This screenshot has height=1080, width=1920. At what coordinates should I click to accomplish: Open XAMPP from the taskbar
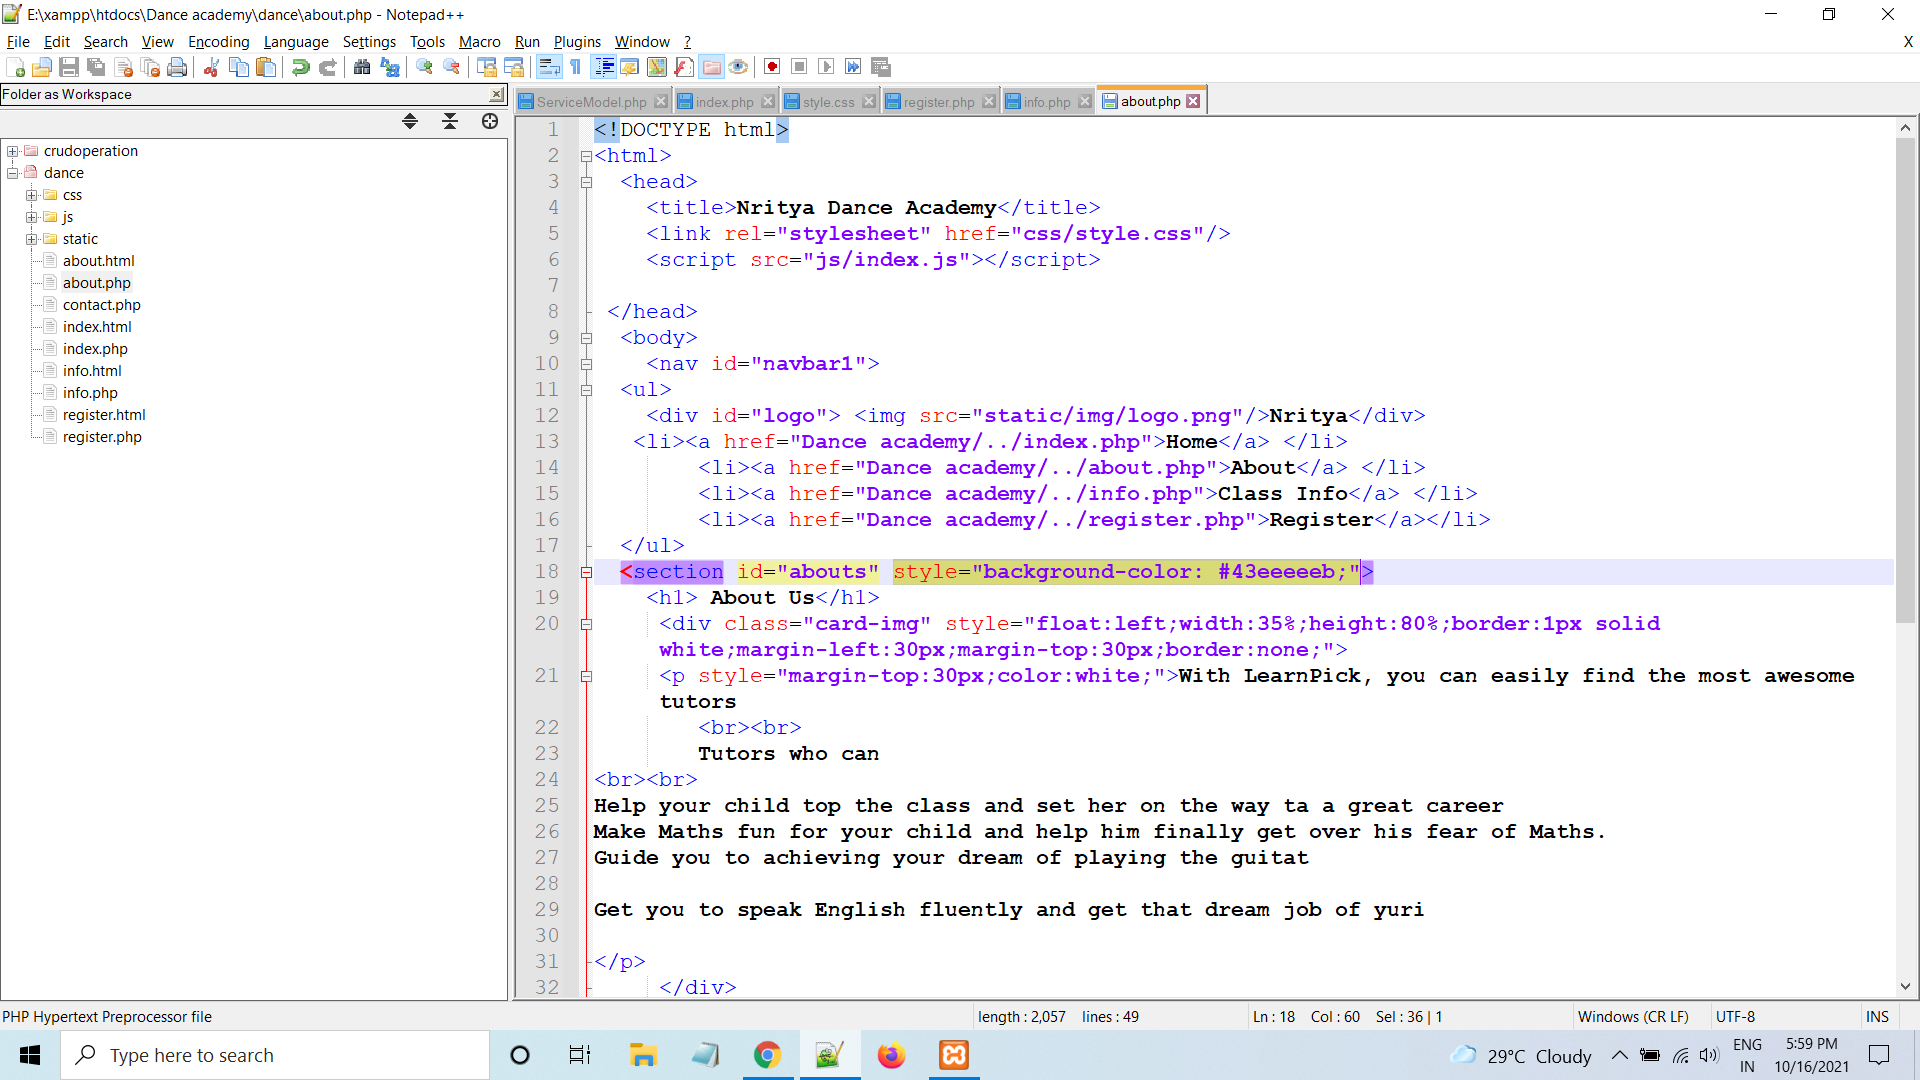(x=954, y=1055)
